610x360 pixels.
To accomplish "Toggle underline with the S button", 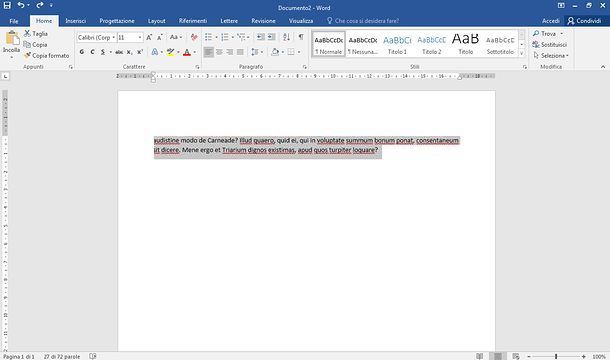I will pyautogui.click(x=103, y=52).
